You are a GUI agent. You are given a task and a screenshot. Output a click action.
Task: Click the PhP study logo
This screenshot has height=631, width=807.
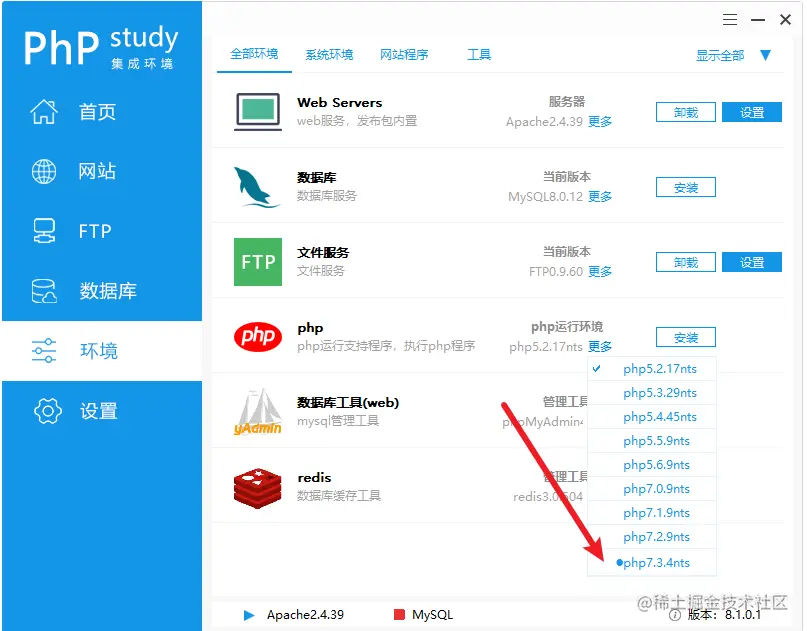[x=101, y=47]
